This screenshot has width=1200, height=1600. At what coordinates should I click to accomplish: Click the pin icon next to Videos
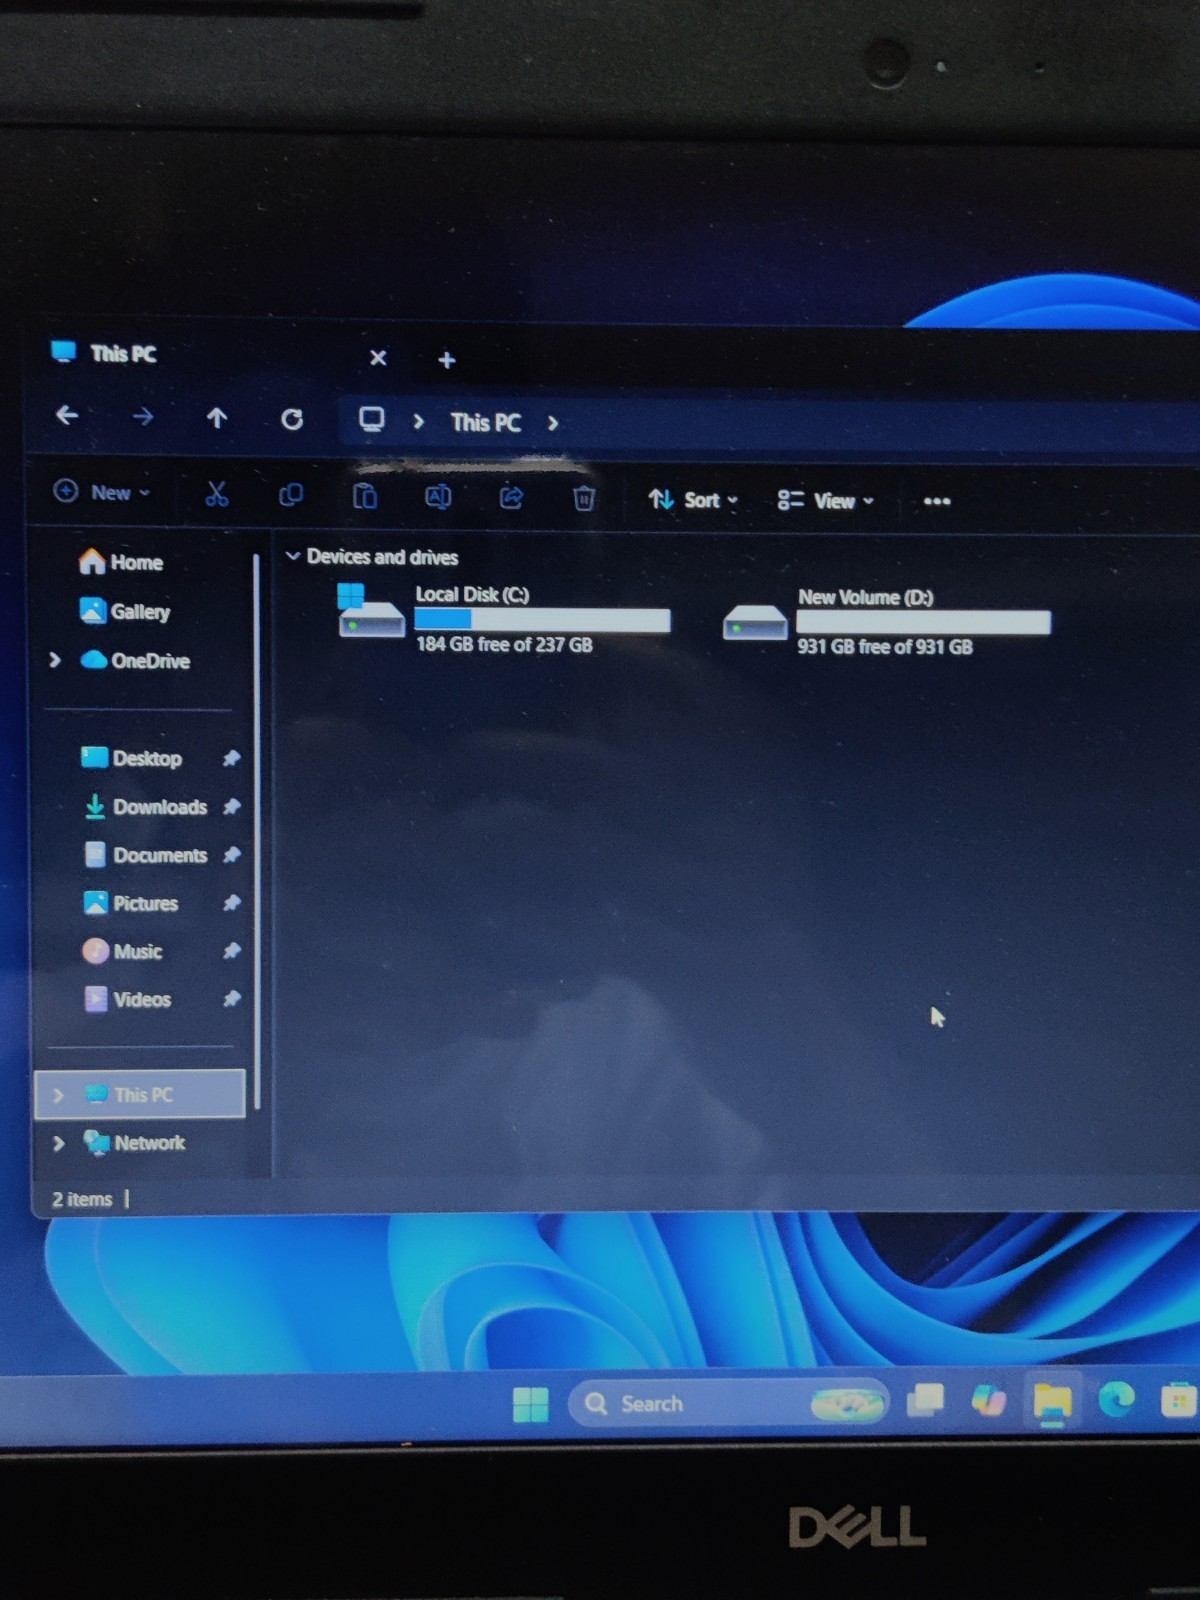coord(231,999)
